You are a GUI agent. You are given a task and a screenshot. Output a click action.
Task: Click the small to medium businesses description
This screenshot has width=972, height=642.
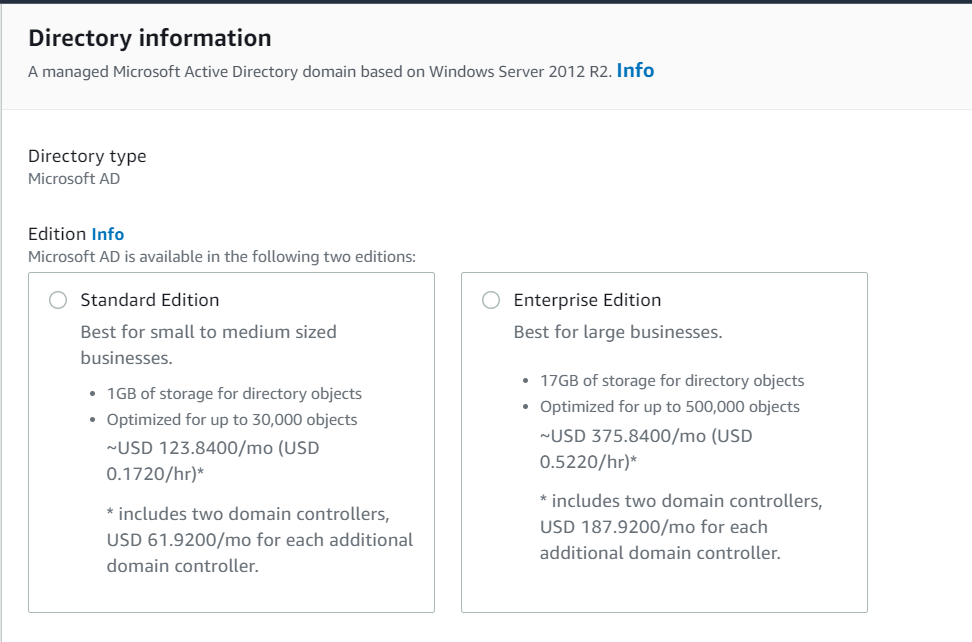tap(208, 344)
